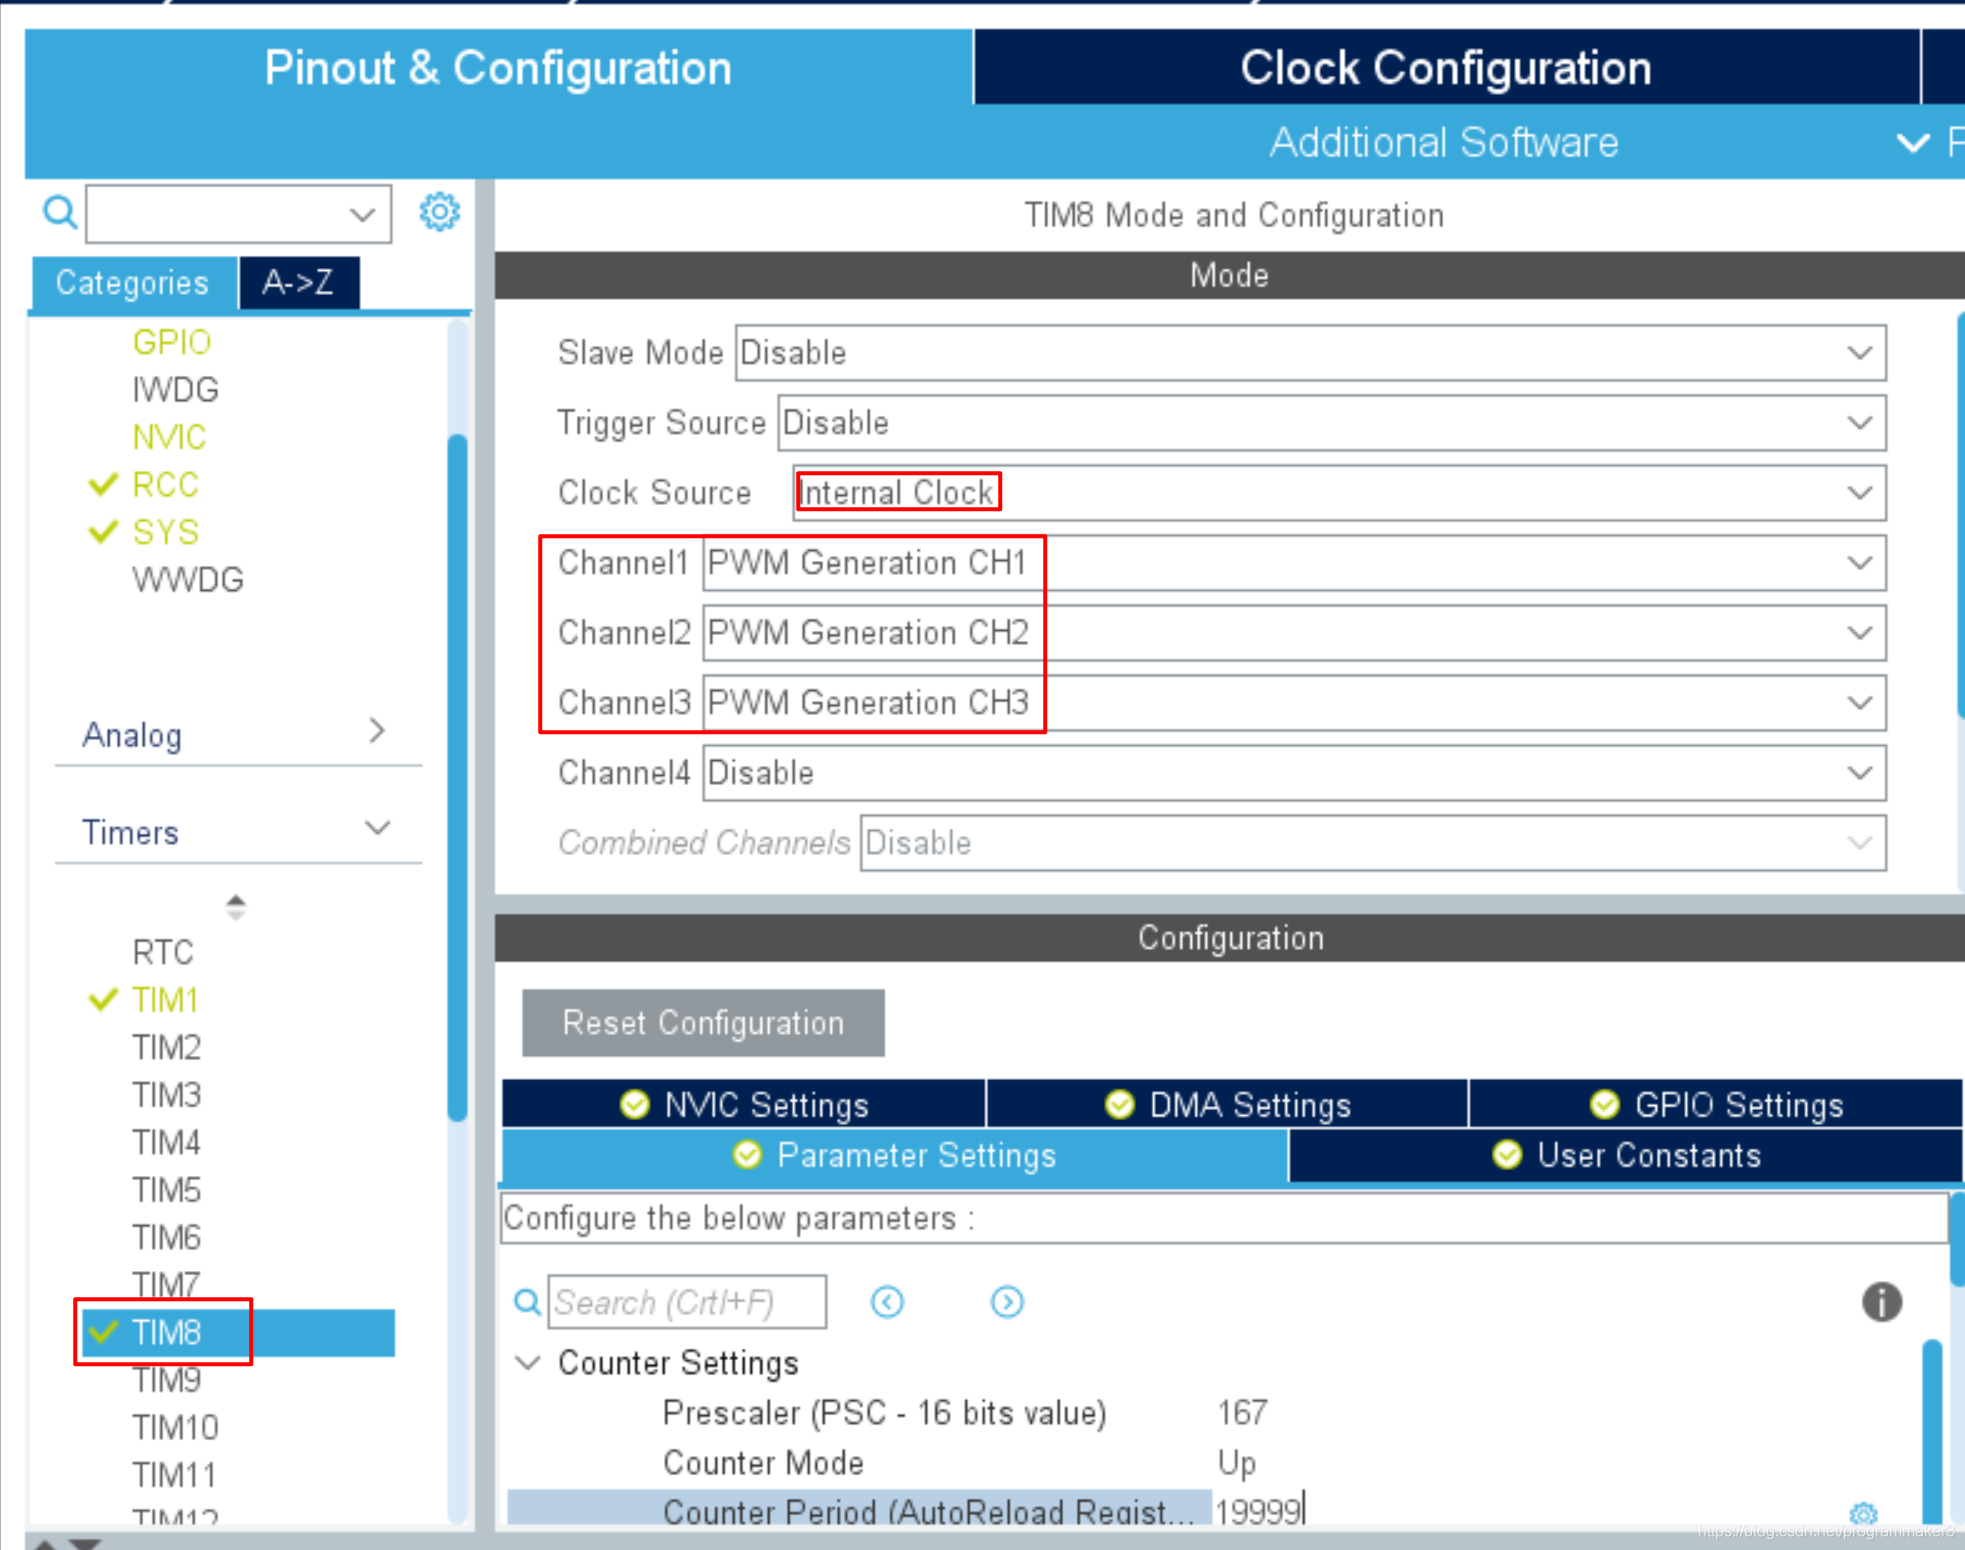Open the Clock Source dropdown
The height and width of the screenshot is (1550, 1965).
tap(1339, 493)
